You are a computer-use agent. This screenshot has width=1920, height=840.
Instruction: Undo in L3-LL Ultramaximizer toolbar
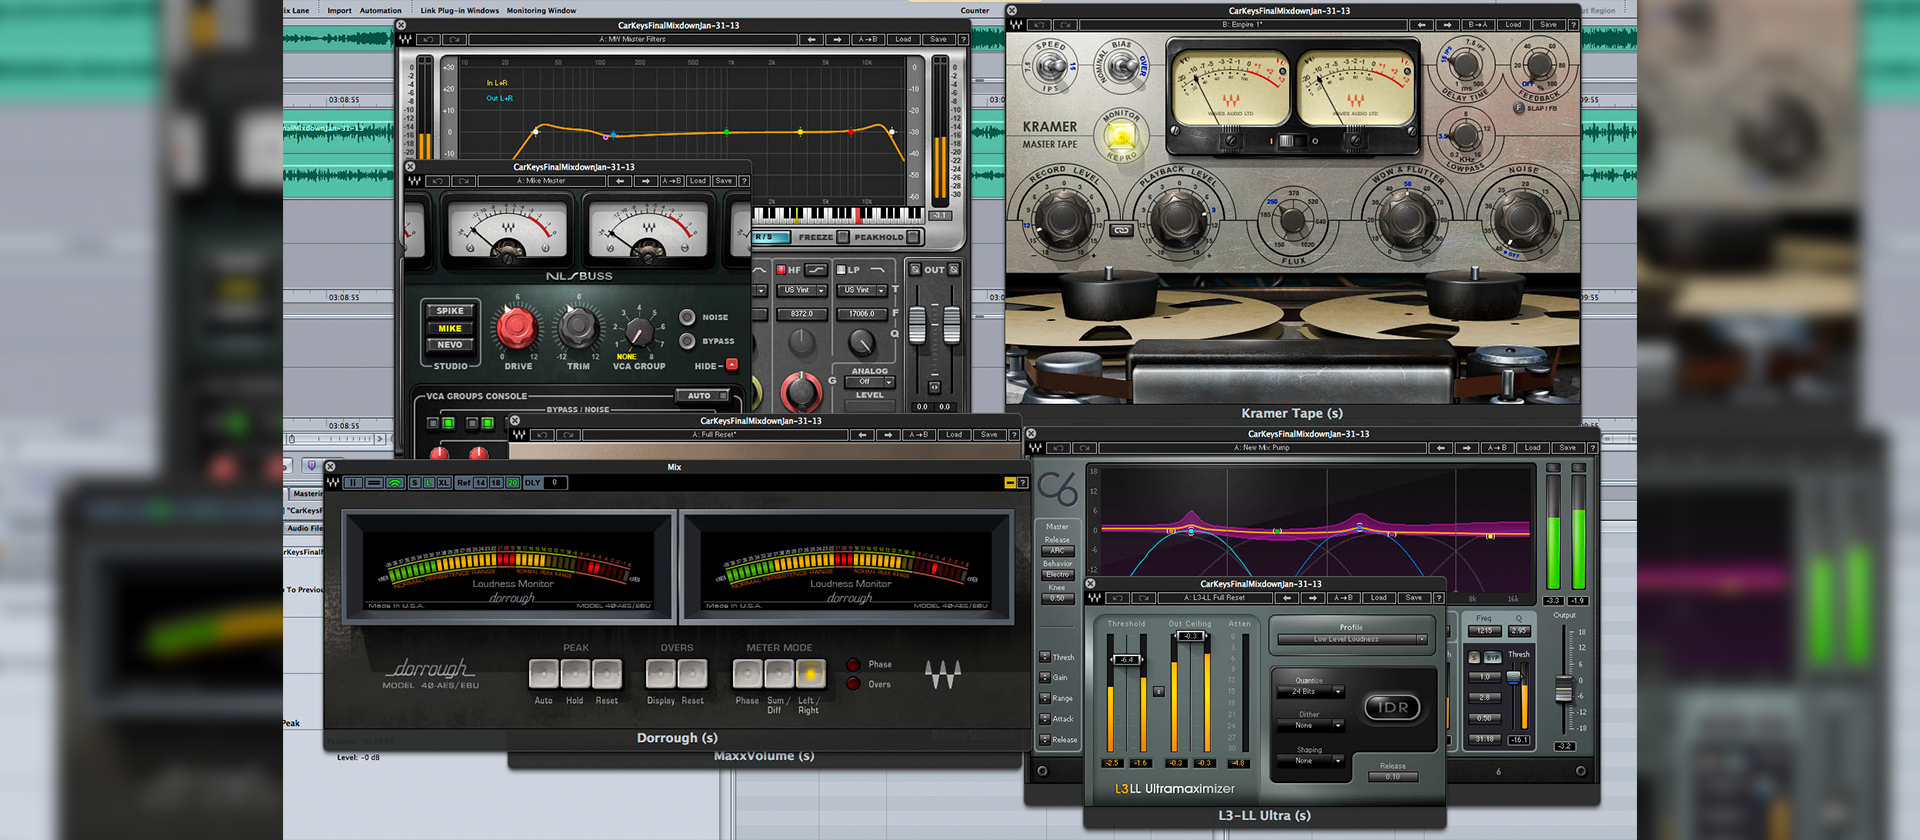1118,598
